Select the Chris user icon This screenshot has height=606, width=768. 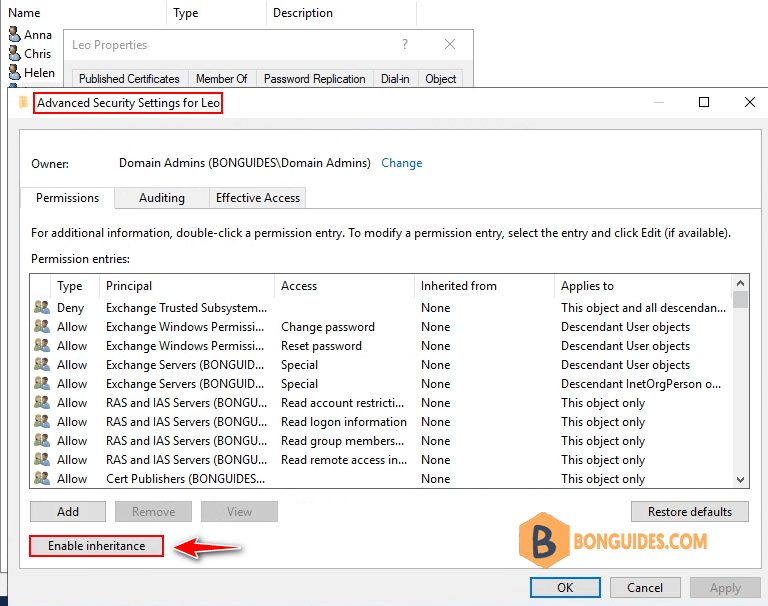tap(15, 53)
